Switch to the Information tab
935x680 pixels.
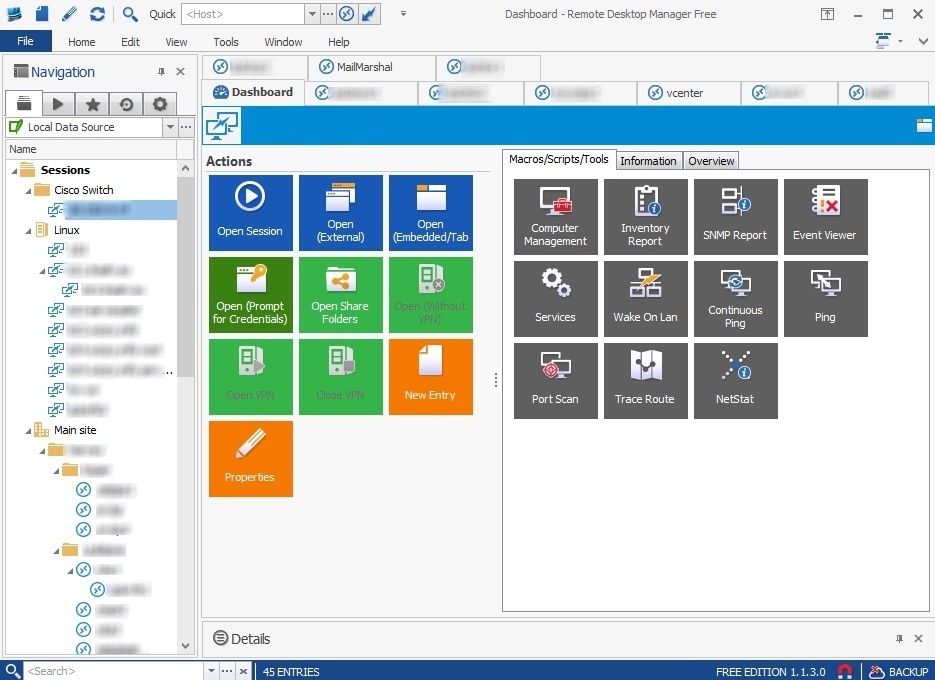649,160
